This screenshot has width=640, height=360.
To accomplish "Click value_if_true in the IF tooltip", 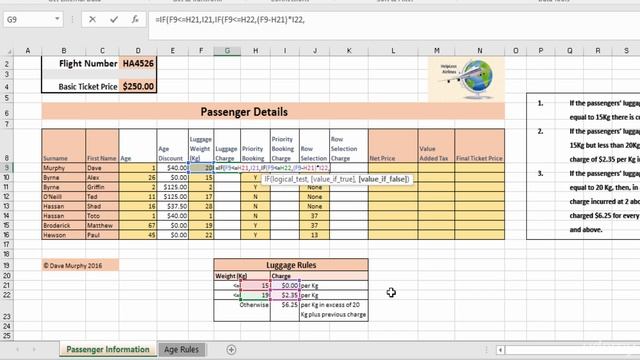I will (x=333, y=179).
